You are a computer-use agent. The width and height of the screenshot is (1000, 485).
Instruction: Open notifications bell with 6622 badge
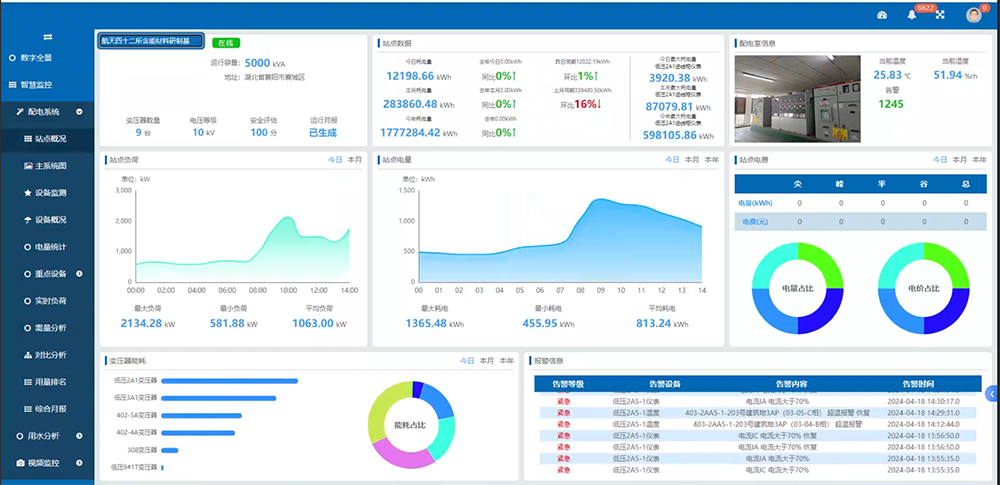click(912, 15)
